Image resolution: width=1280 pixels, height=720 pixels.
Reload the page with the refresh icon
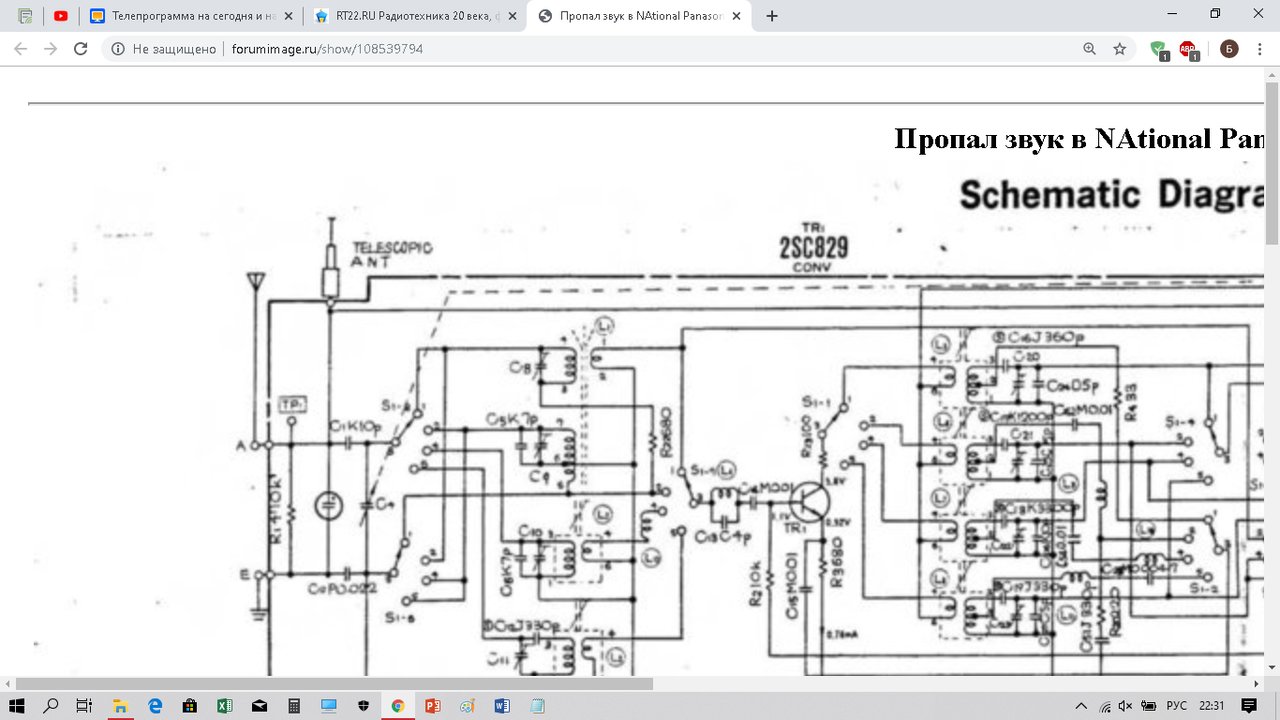pos(80,48)
